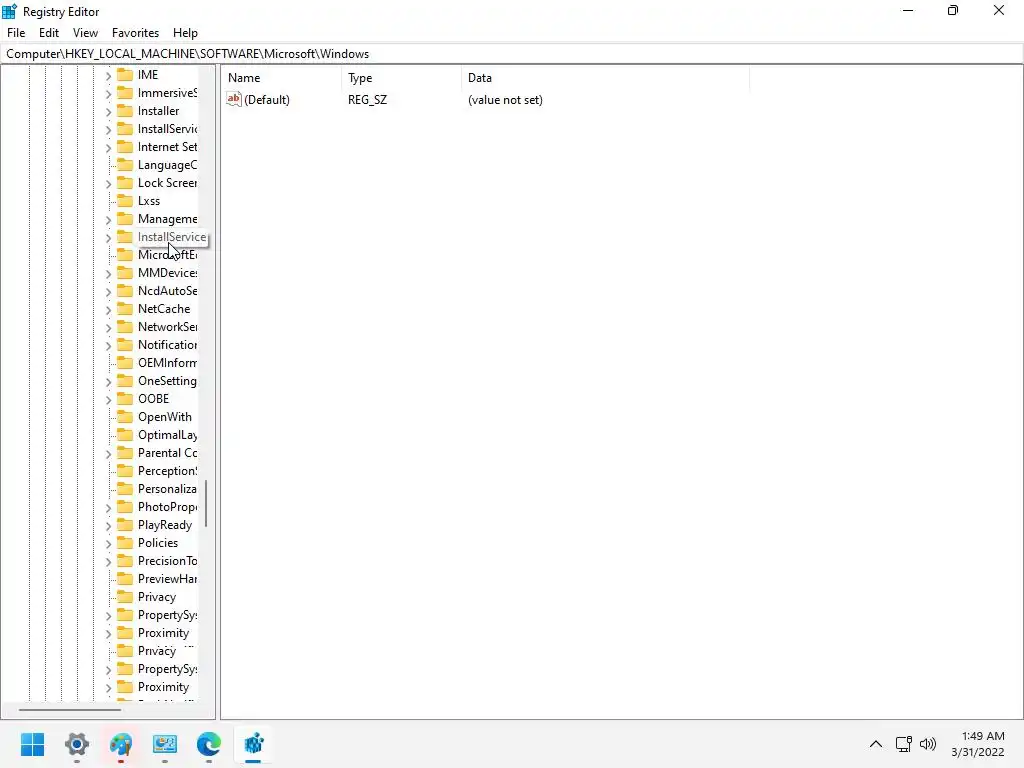Select the NcdAutoSe key label

coord(167,291)
